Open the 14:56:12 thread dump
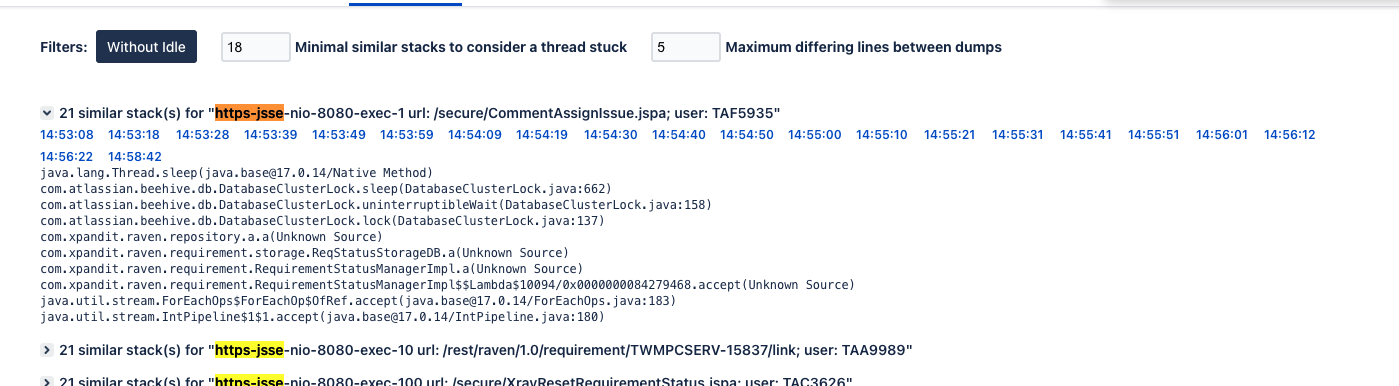The image size is (1399, 386). 1290,135
